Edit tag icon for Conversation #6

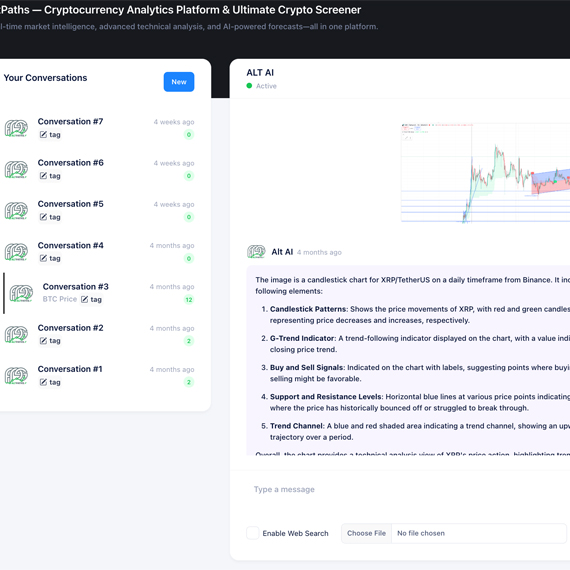(x=43, y=176)
